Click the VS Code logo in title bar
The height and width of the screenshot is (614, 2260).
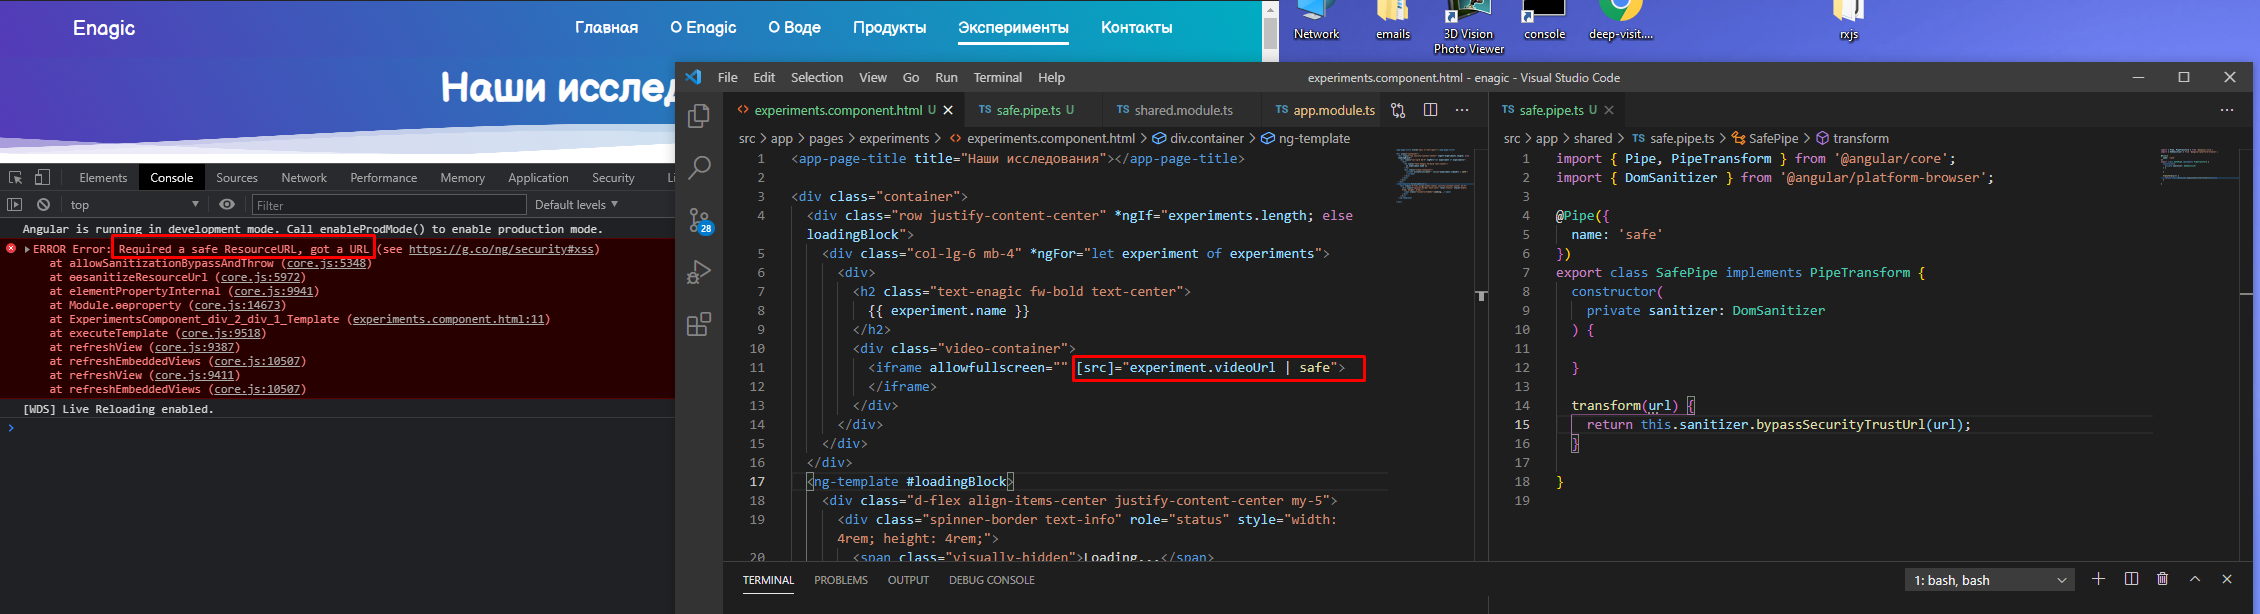pyautogui.click(x=694, y=77)
